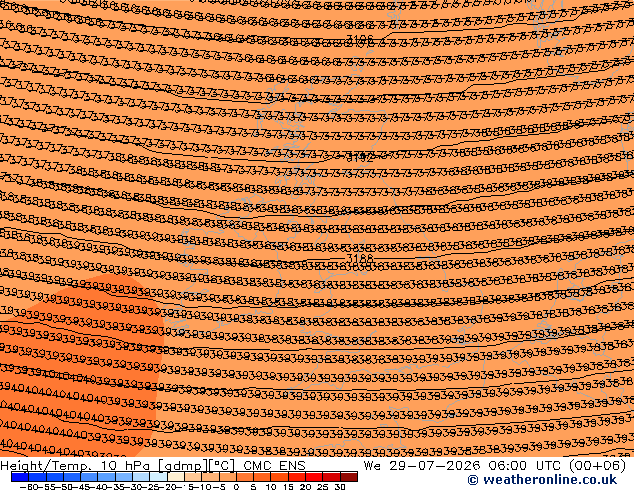Select legend swatch between -45 and -40
Image resolution: width=634 pixels, height=490 pixels.
tap(89, 477)
